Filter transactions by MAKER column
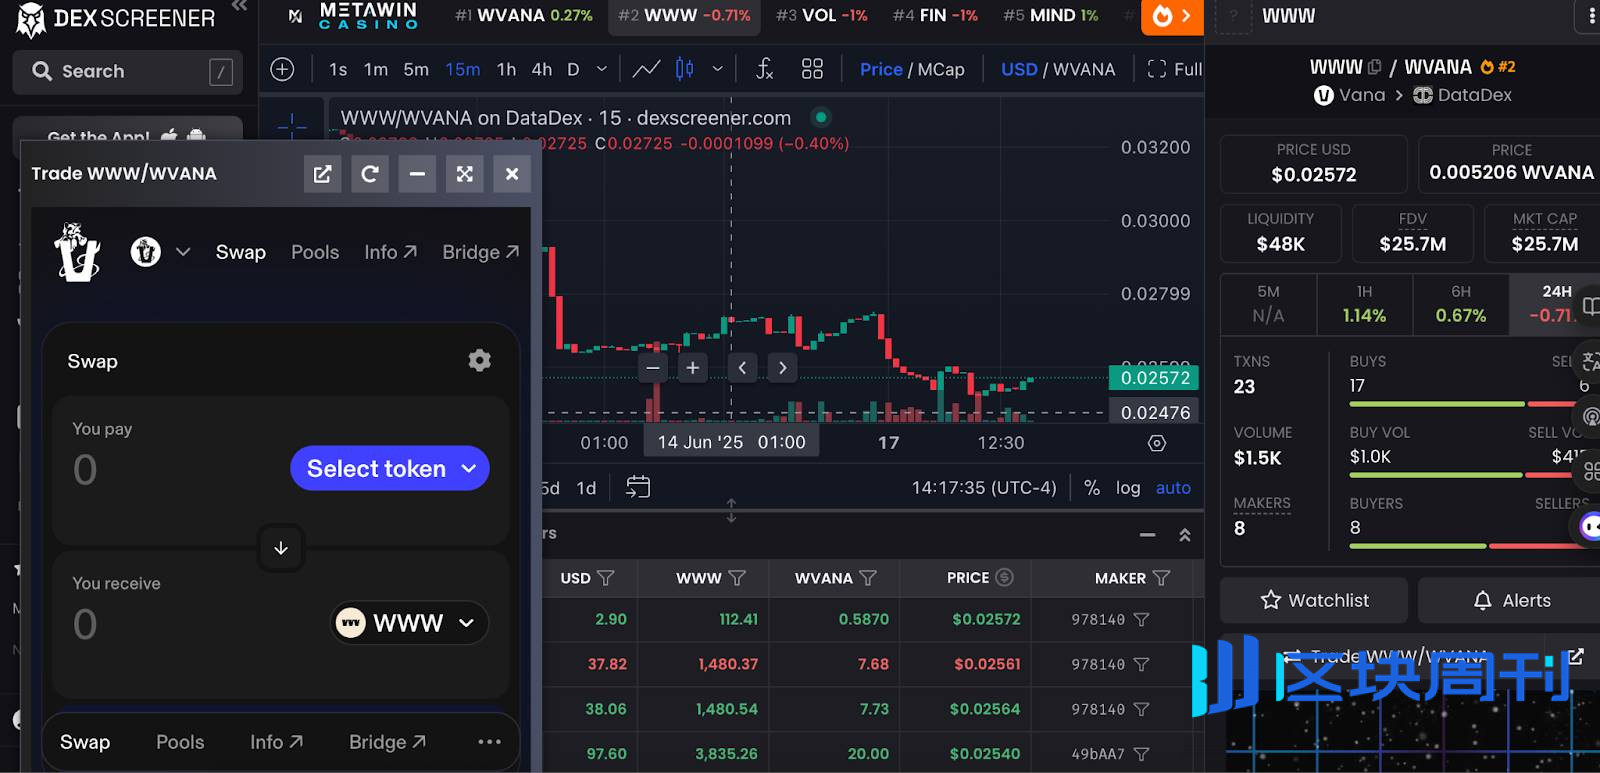Viewport: 1600px width, 773px height. (1161, 578)
